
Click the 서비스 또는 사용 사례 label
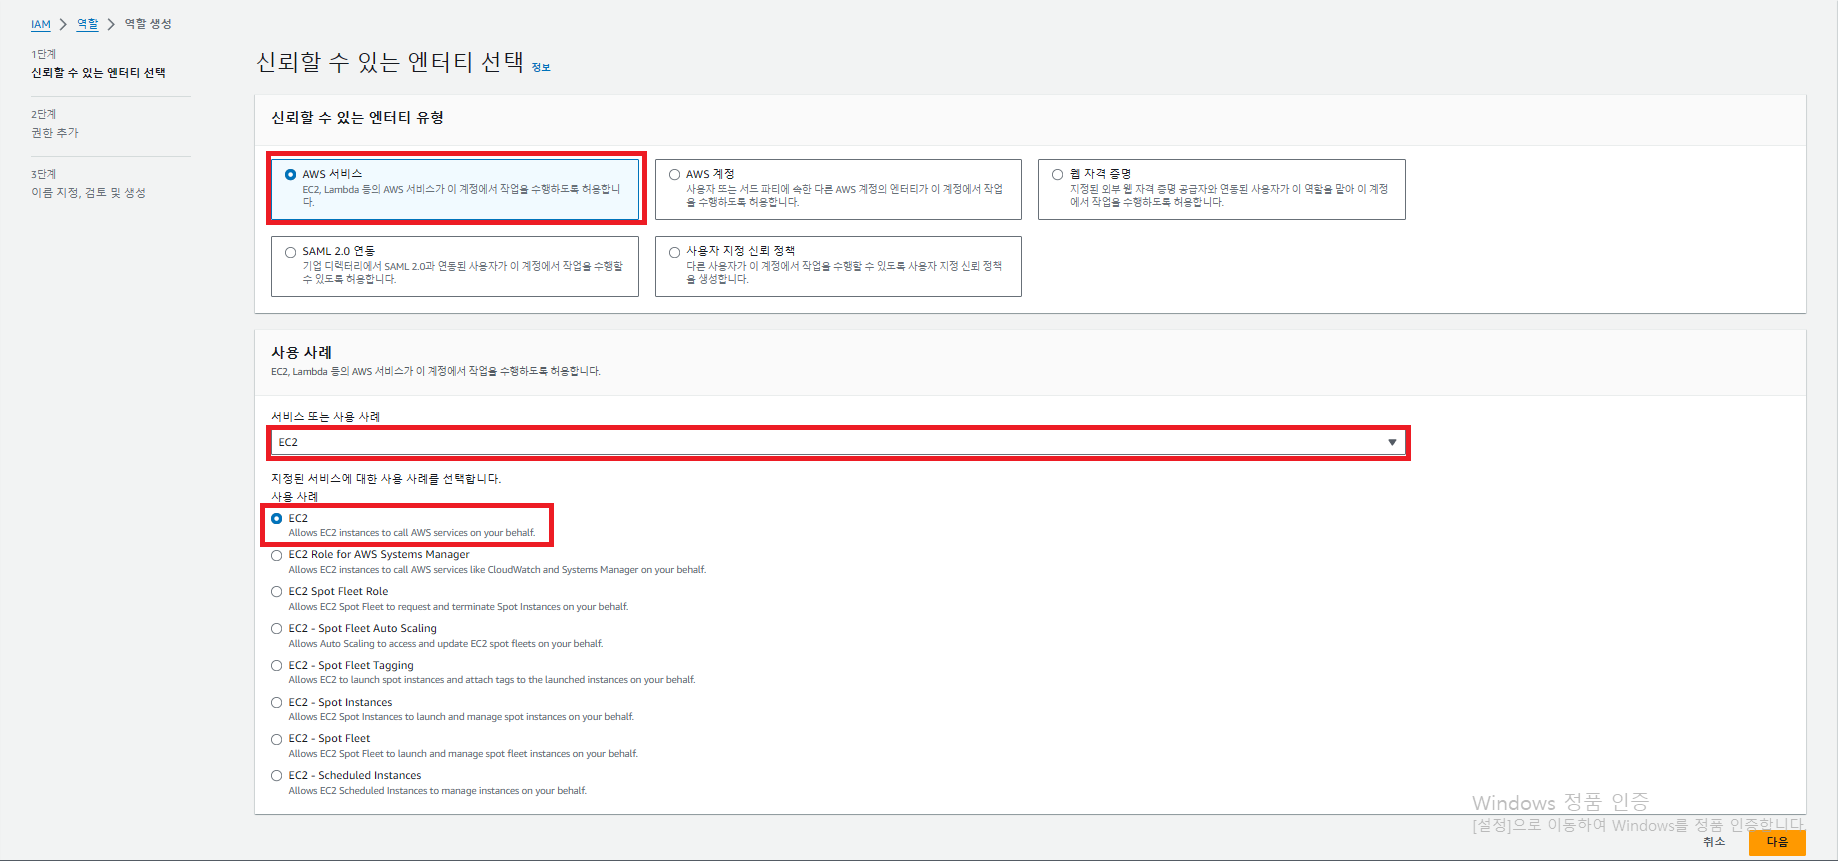(x=326, y=417)
